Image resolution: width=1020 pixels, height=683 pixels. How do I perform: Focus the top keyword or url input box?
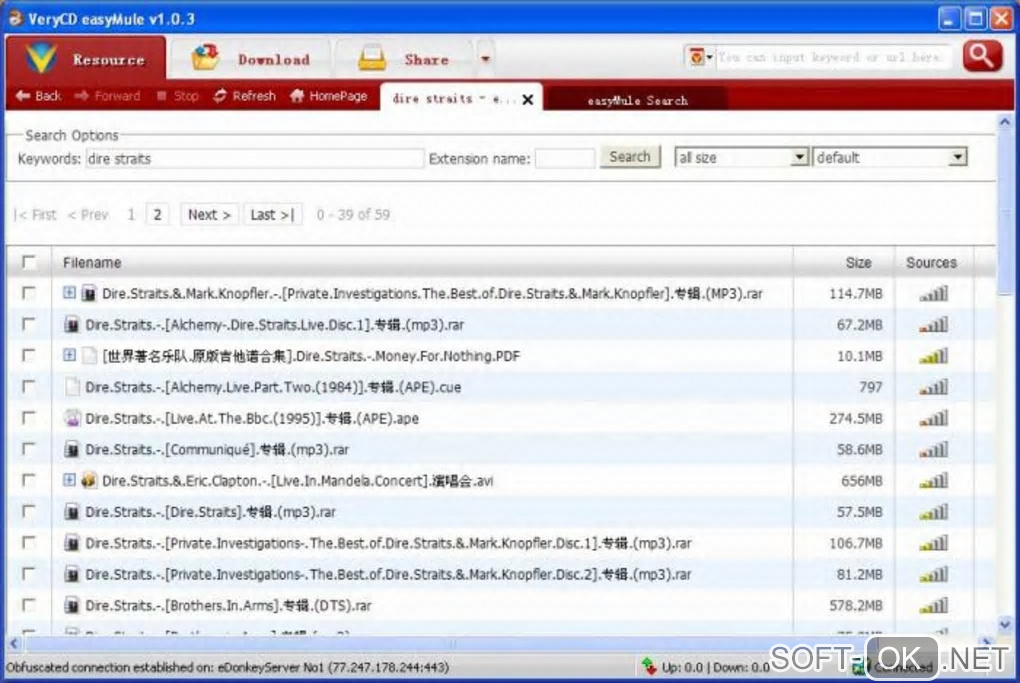click(833, 57)
